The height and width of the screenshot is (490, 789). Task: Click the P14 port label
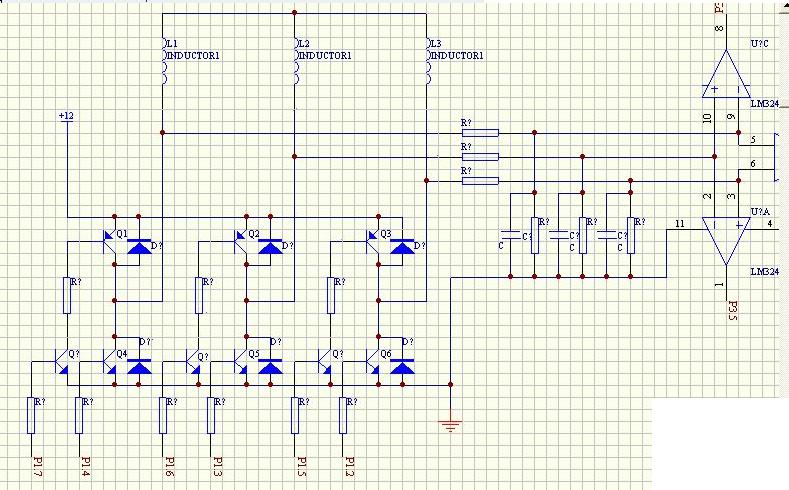(86, 465)
